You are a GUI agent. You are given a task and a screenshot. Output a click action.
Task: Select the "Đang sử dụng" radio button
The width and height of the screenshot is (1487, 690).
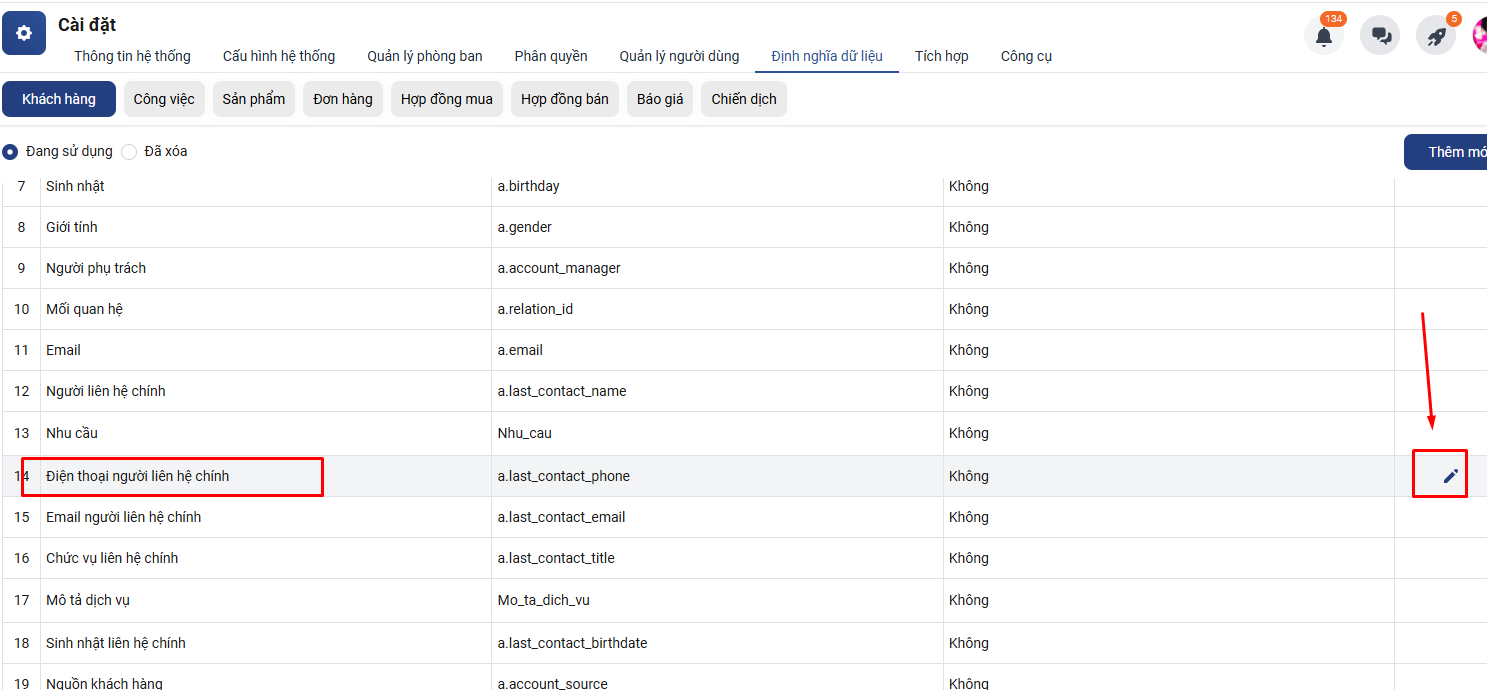pyautogui.click(x=10, y=152)
